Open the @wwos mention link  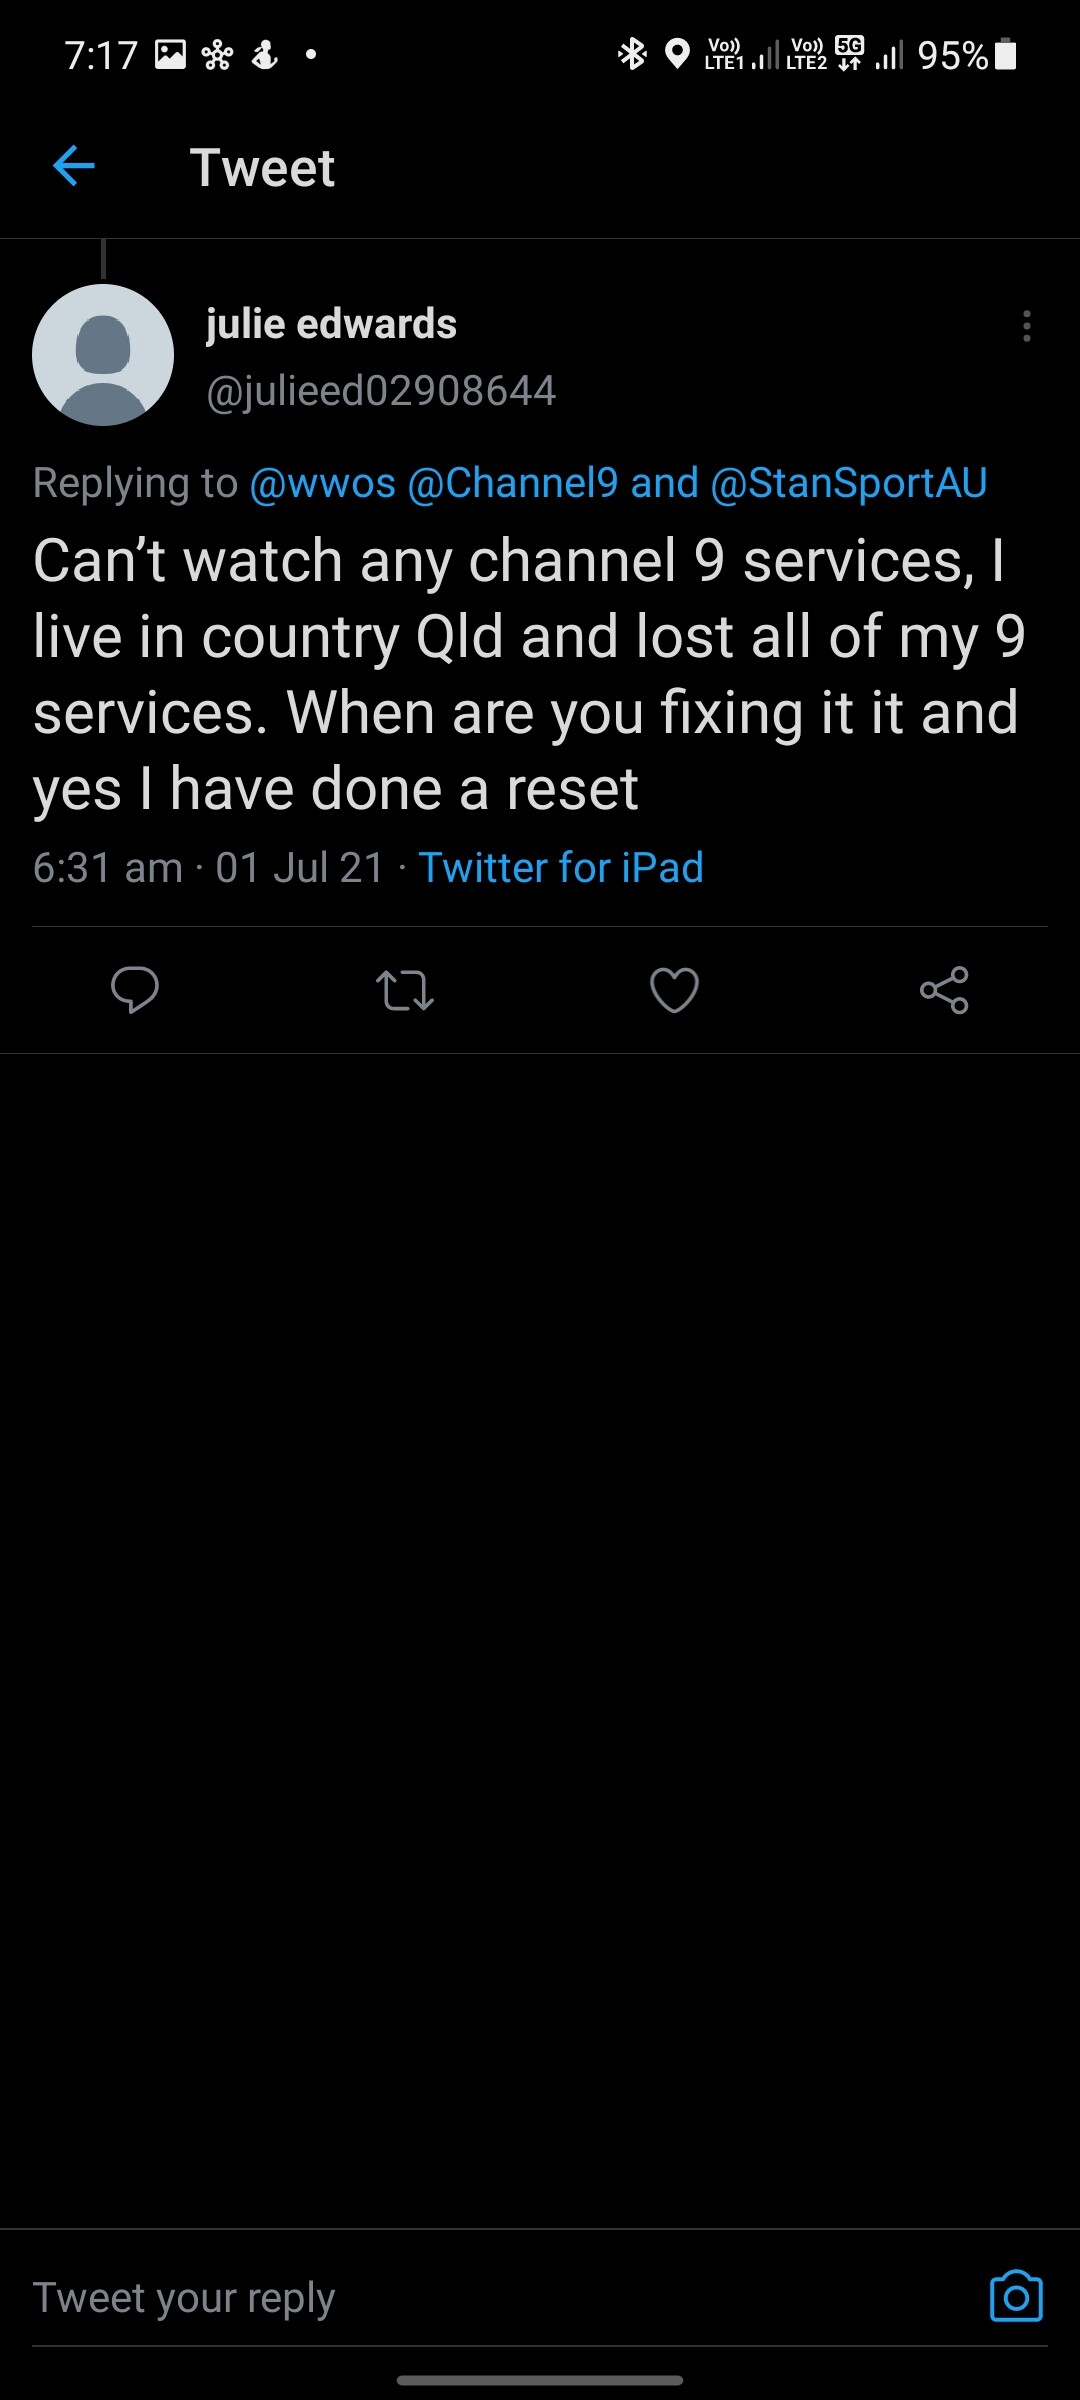click(x=322, y=483)
